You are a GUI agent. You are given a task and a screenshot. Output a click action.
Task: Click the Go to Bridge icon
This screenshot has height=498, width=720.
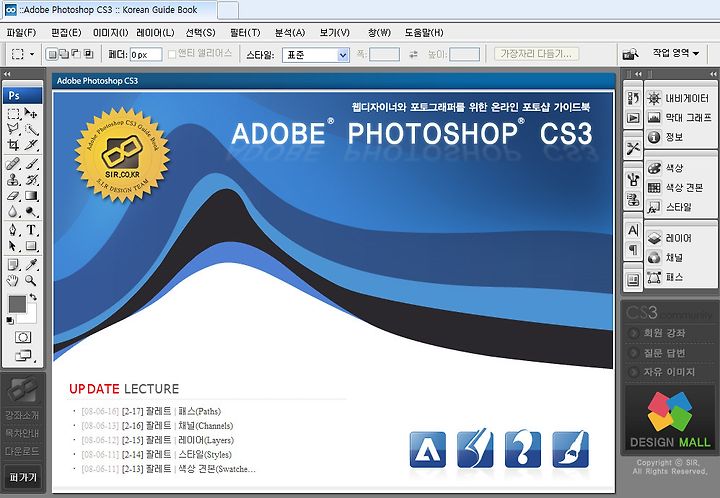pos(630,55)
